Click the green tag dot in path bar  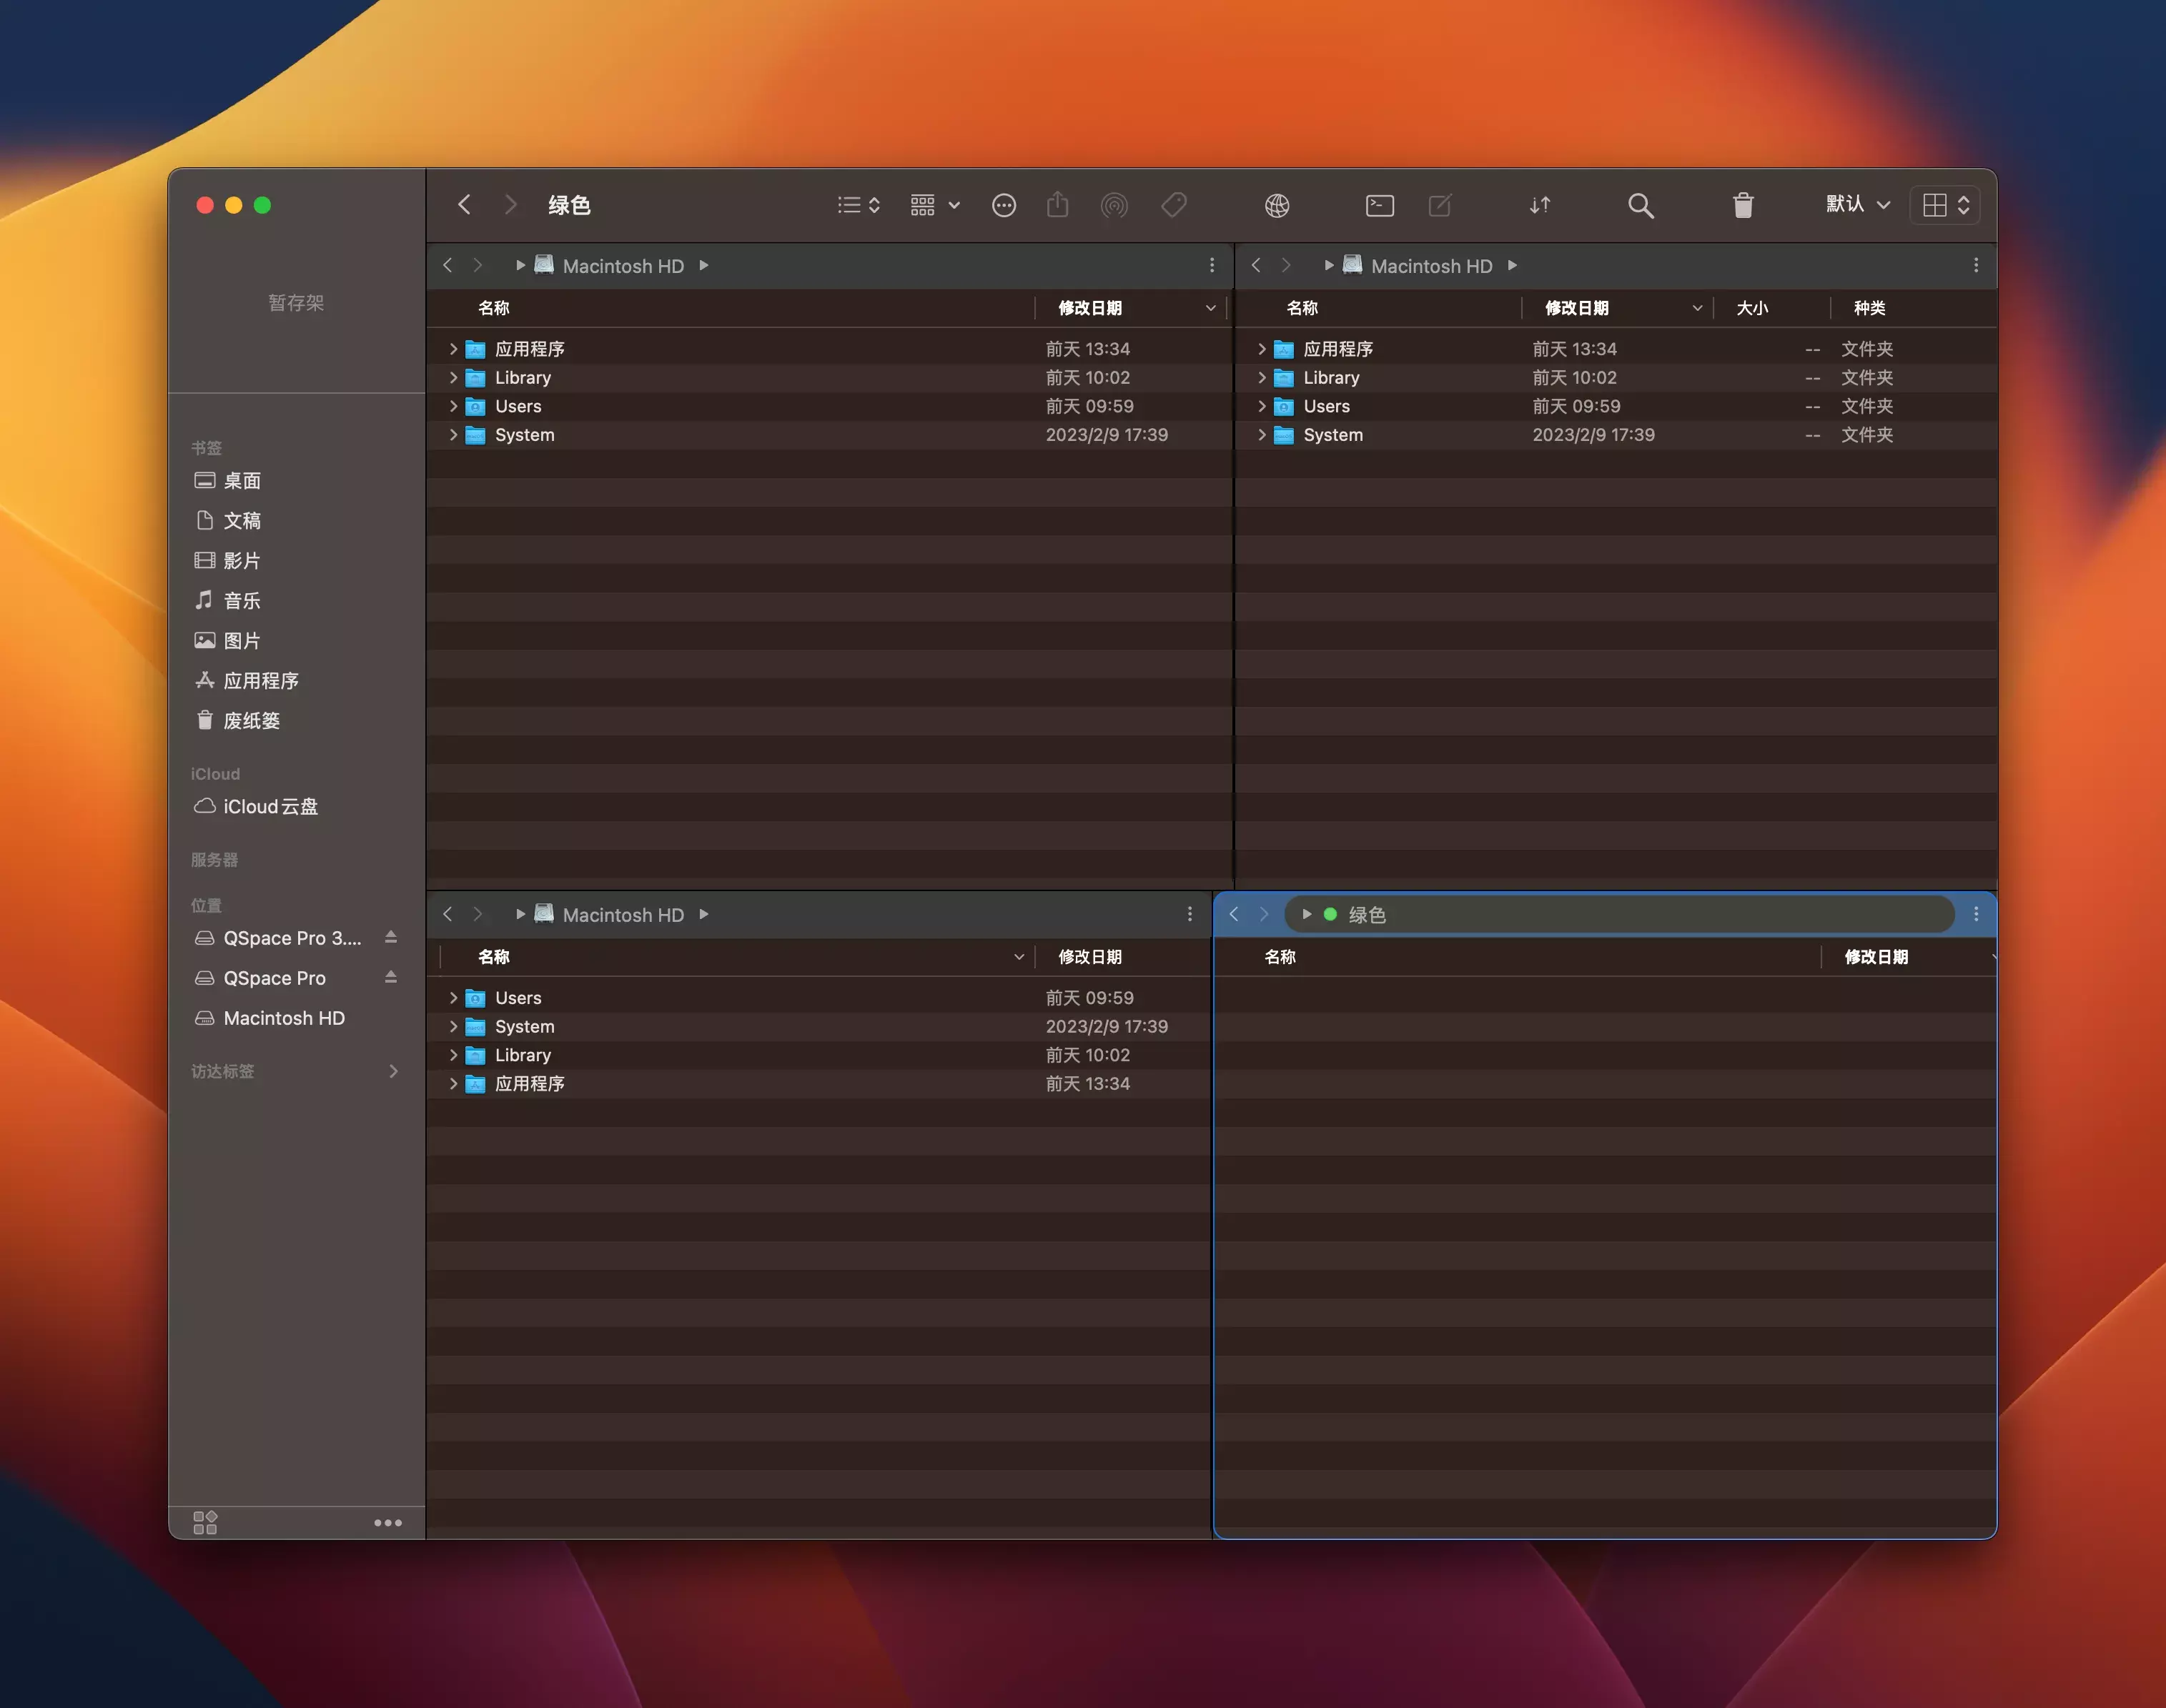(1330, 914)
